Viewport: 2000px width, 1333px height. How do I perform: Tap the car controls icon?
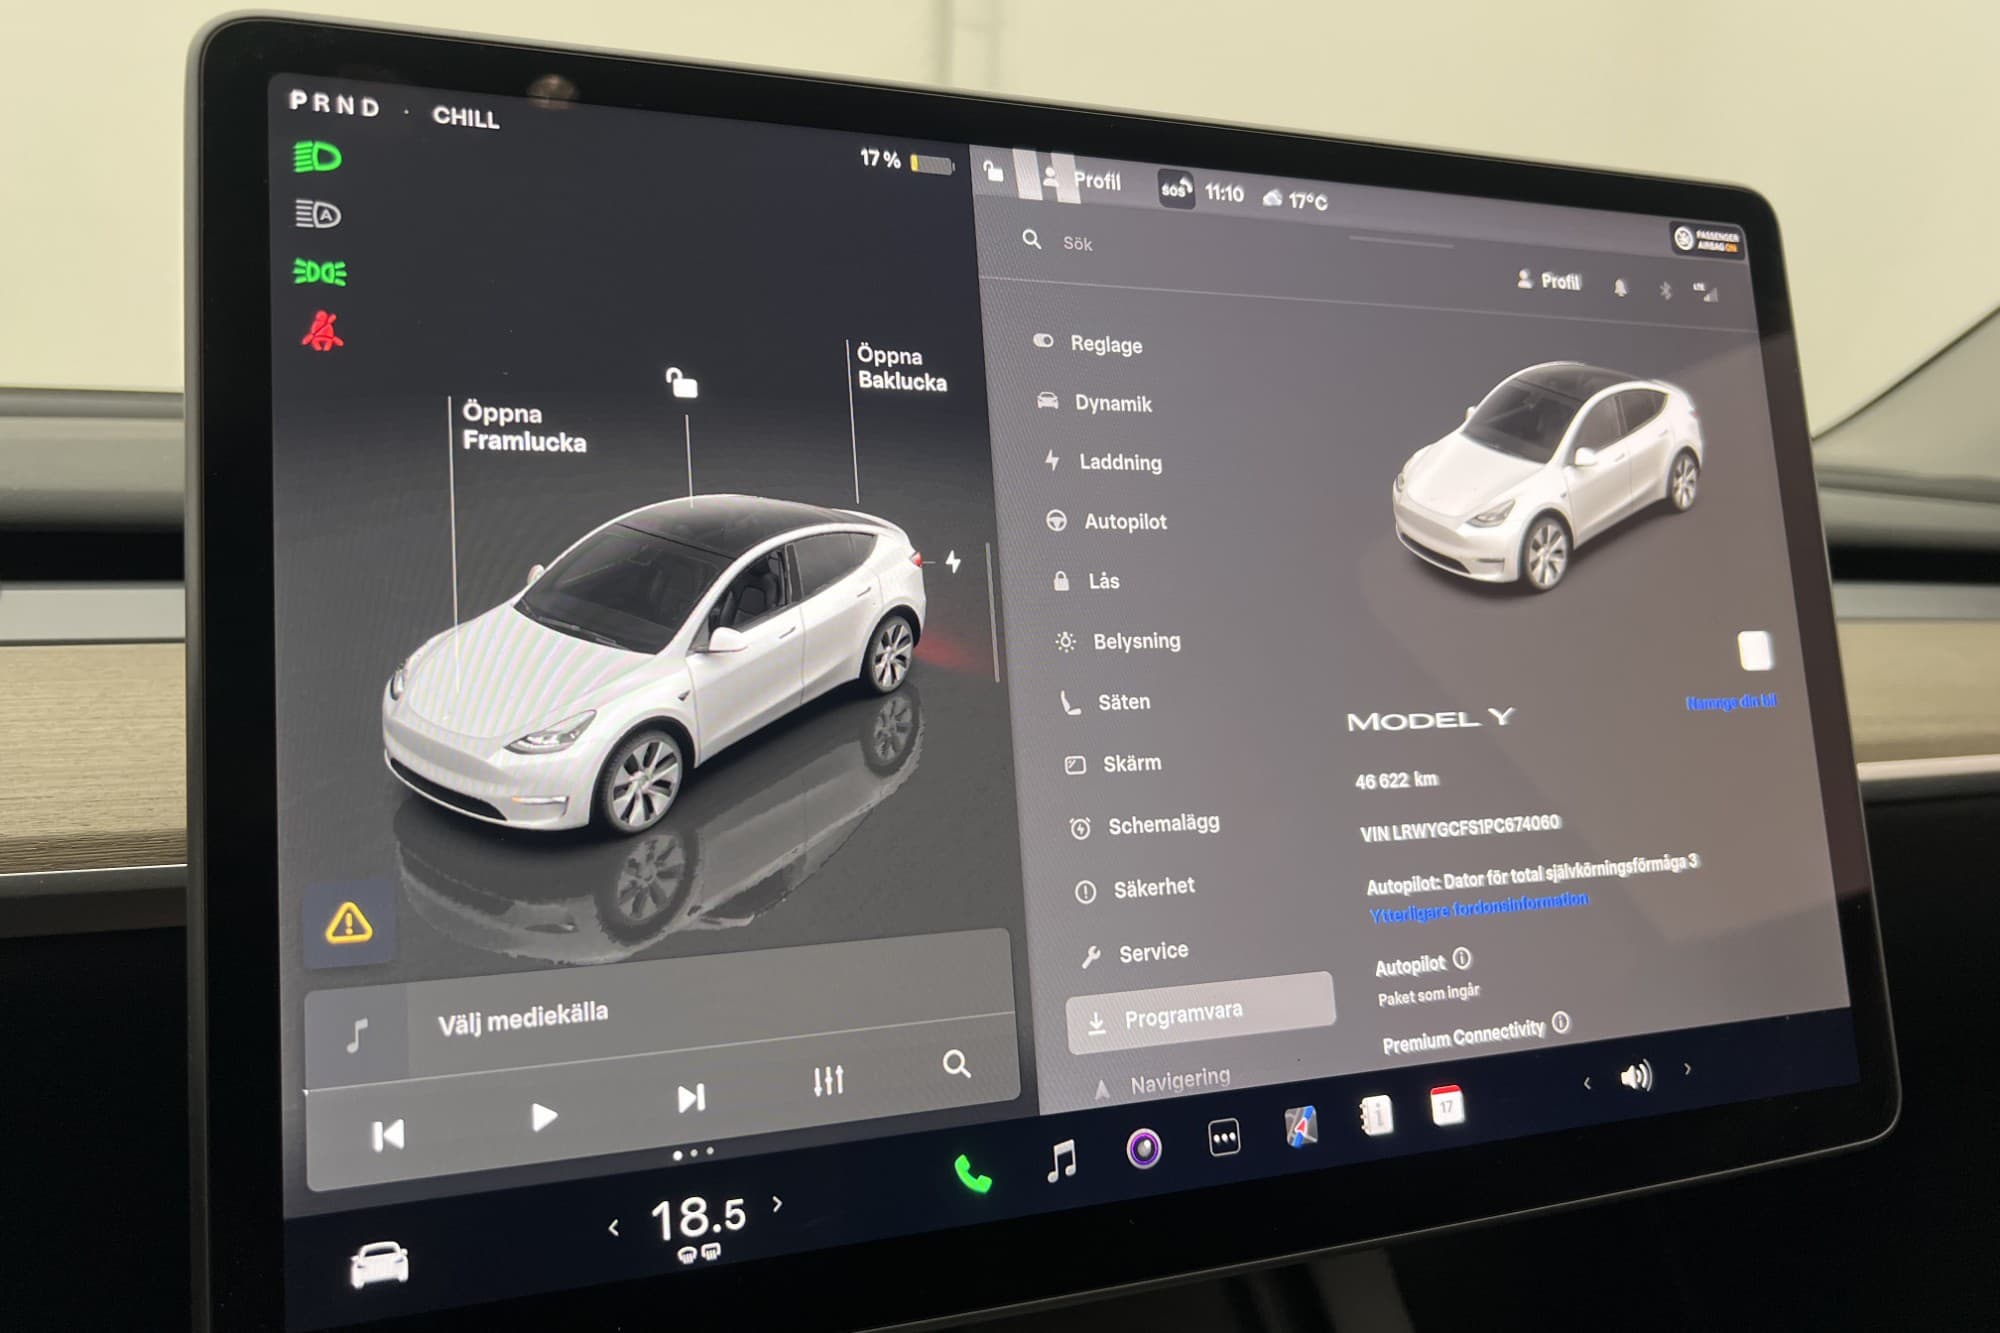(379, 1264)
